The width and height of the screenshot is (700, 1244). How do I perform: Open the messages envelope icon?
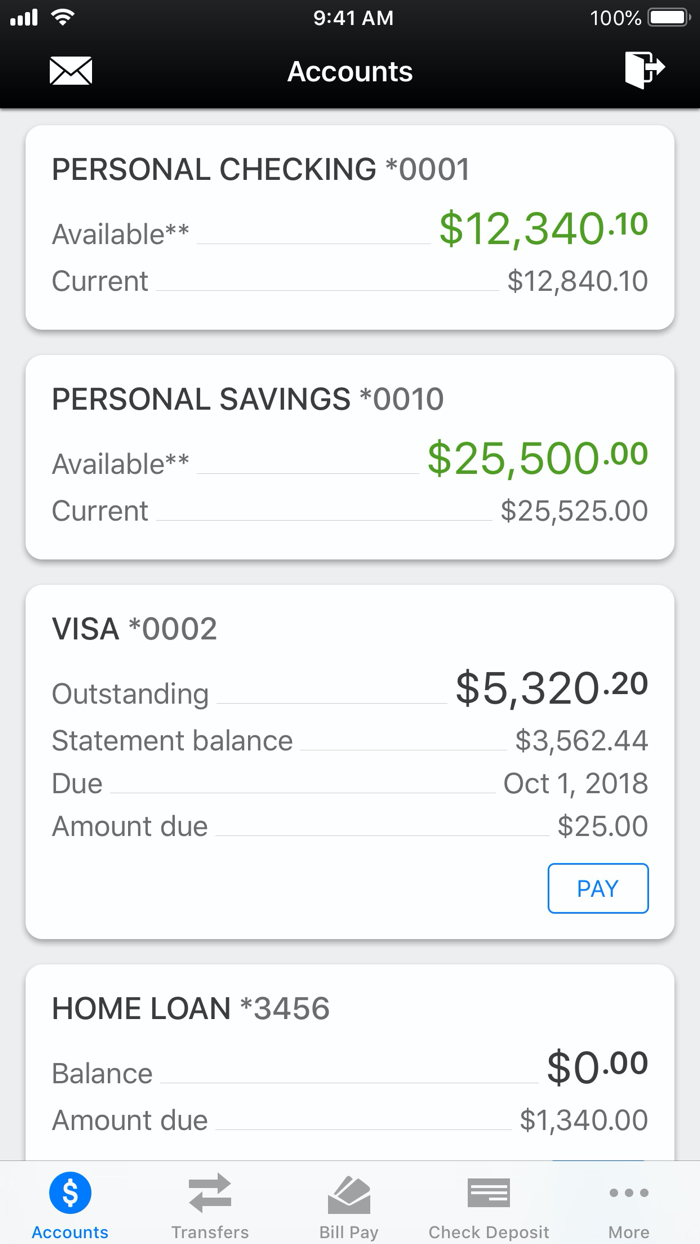(70, 70)
